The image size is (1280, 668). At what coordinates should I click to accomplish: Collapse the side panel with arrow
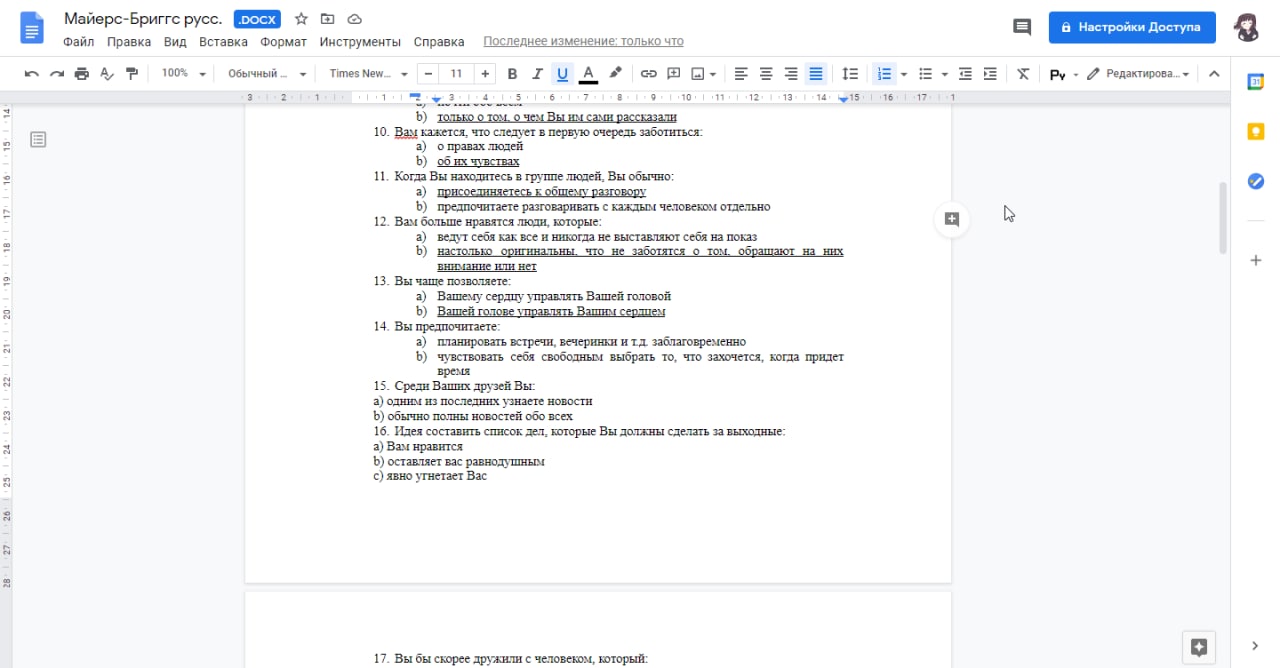(x=1256, y=646)
